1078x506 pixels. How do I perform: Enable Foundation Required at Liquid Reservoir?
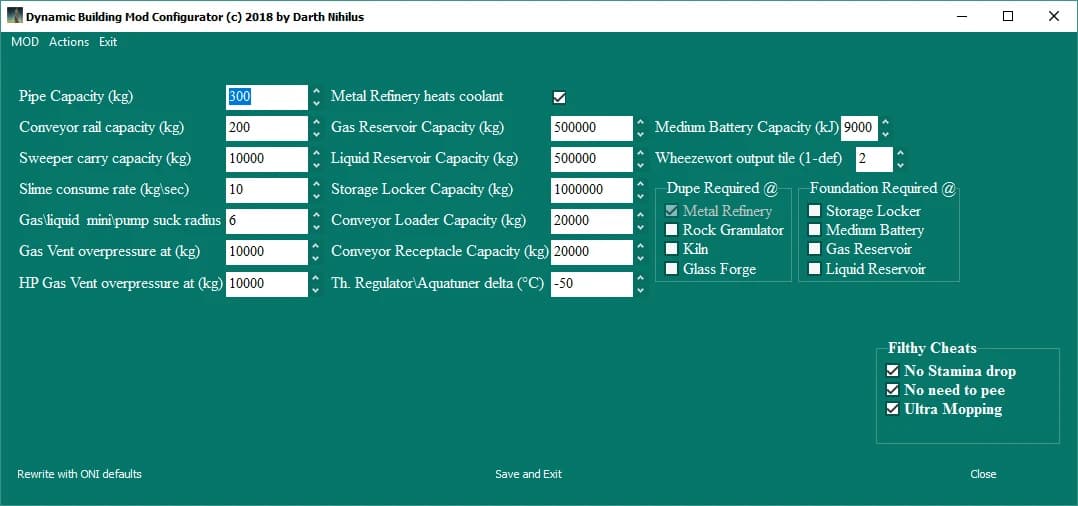[x=815, y=269]
